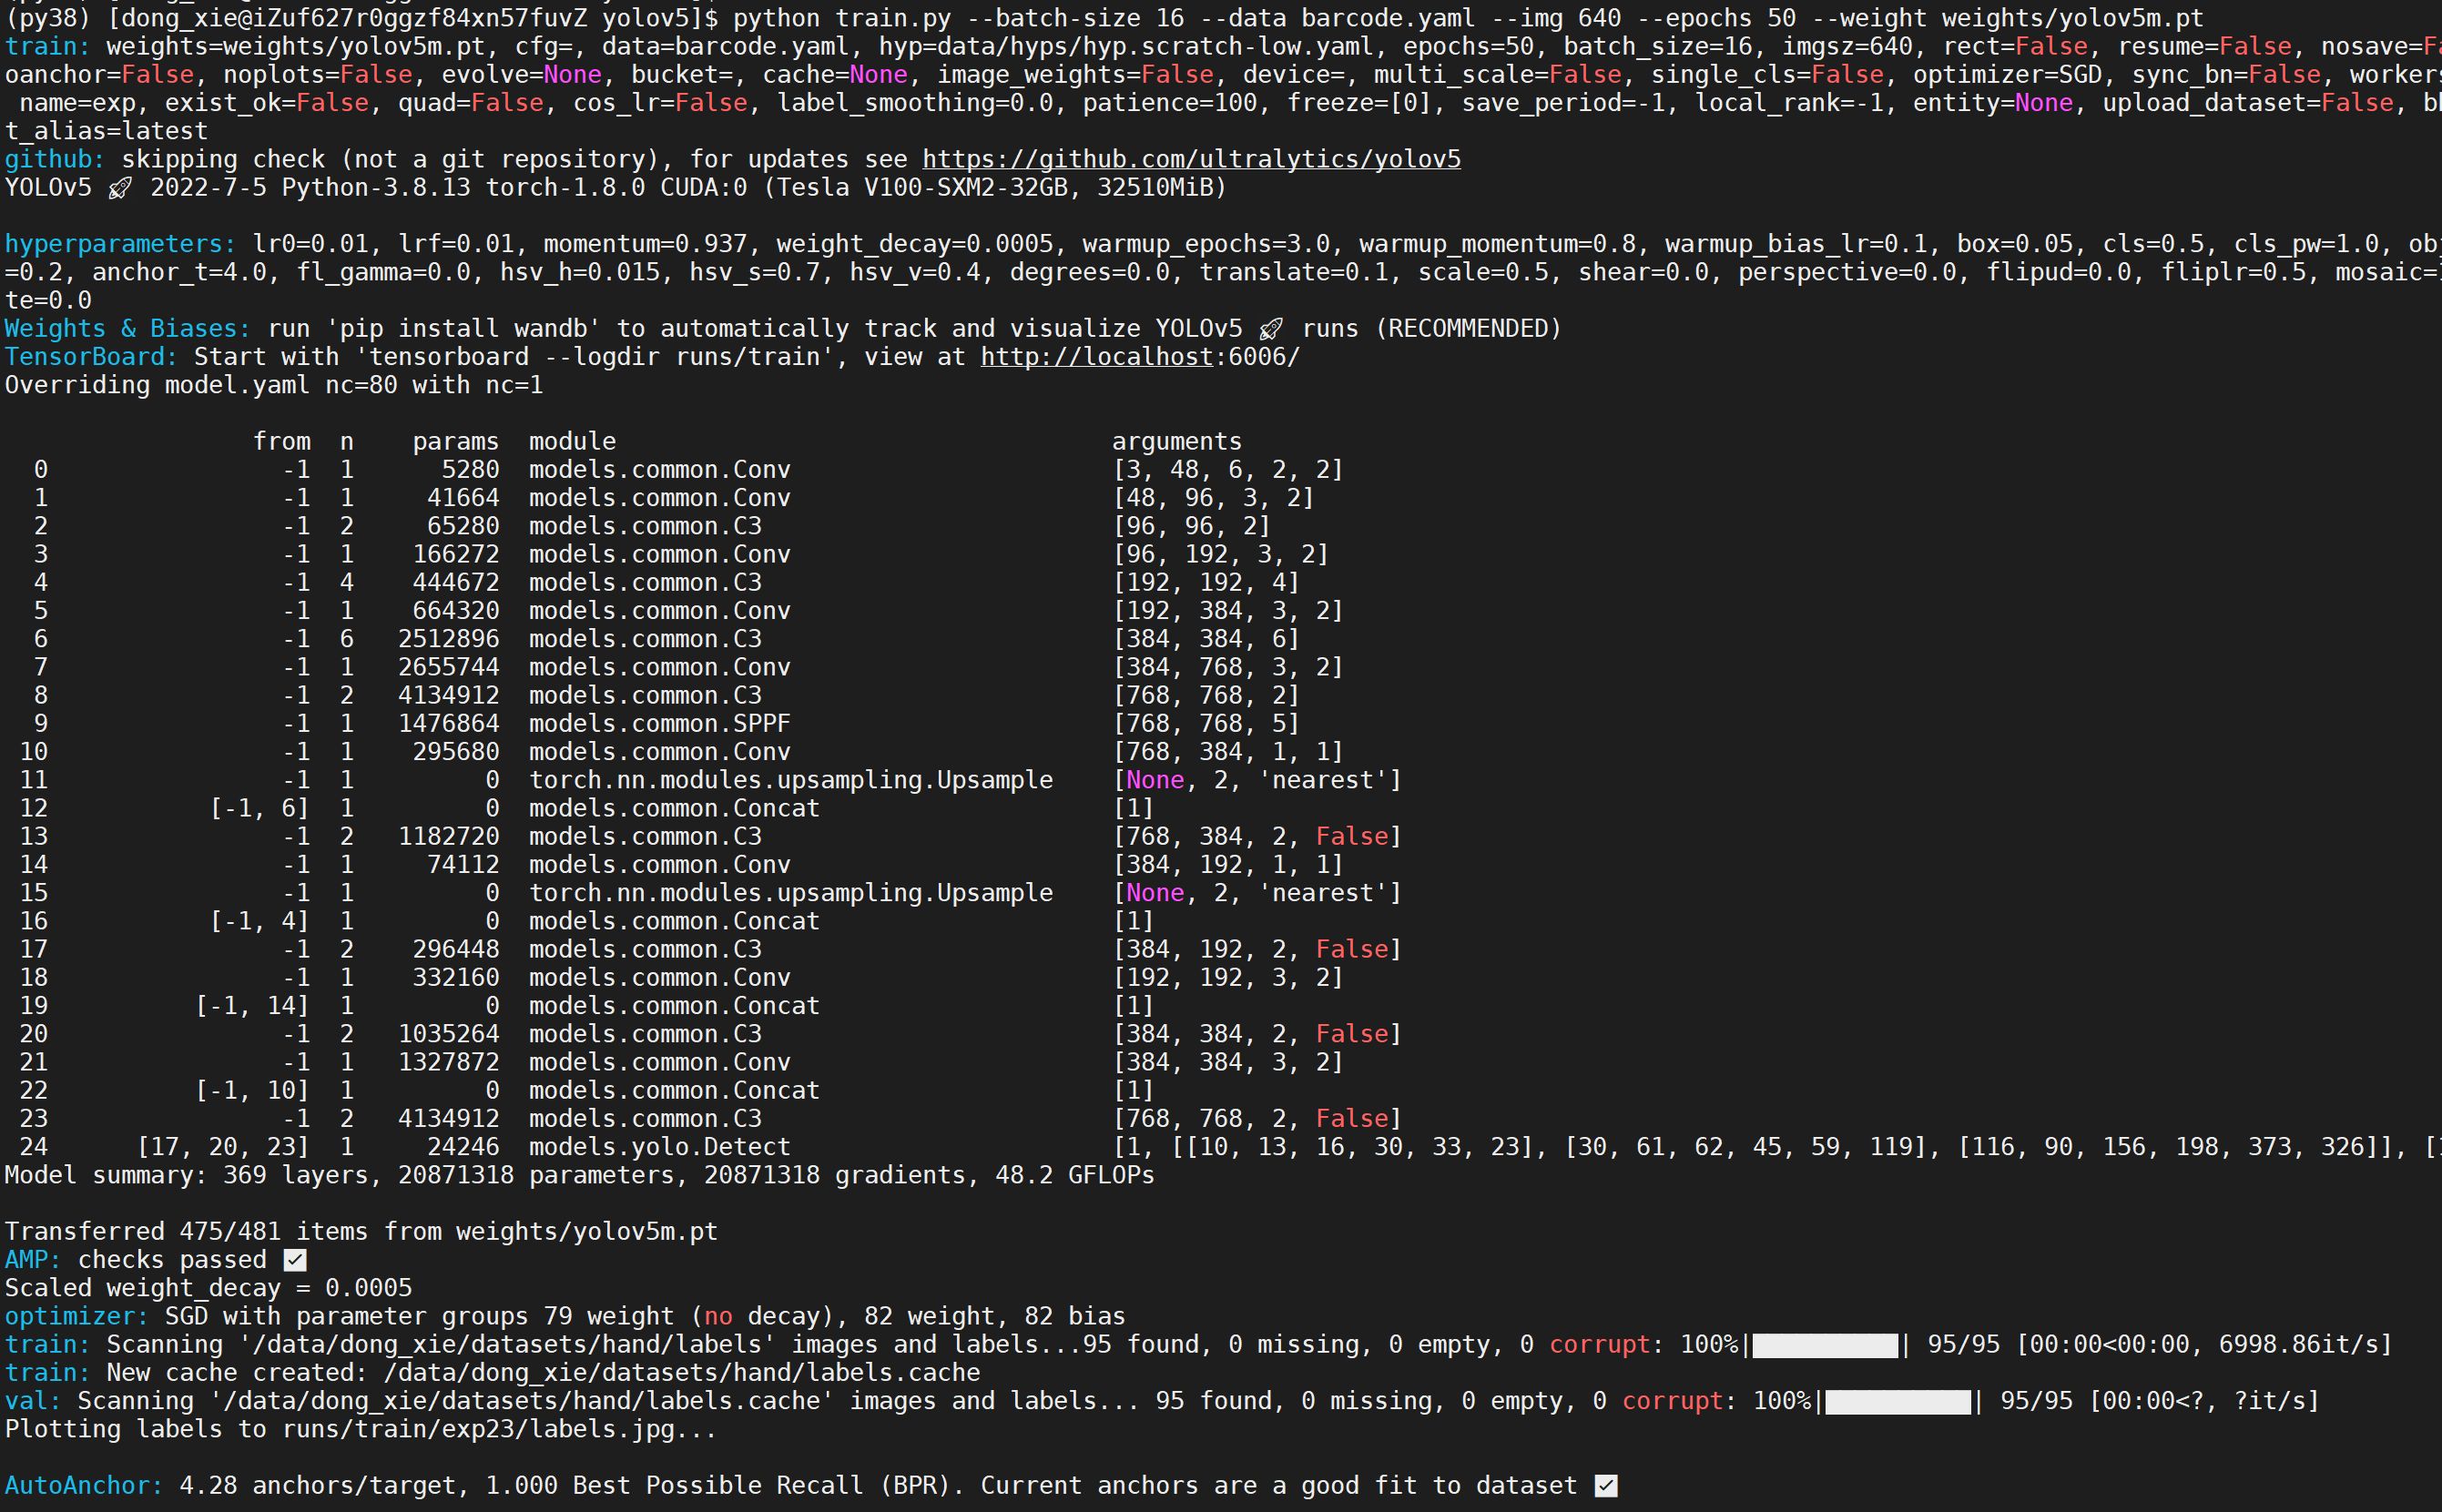The height and width of the screenshot is (1512, 2442).
Task: Click the 'TensorBoard:' label
Action: tap(92, 357)
